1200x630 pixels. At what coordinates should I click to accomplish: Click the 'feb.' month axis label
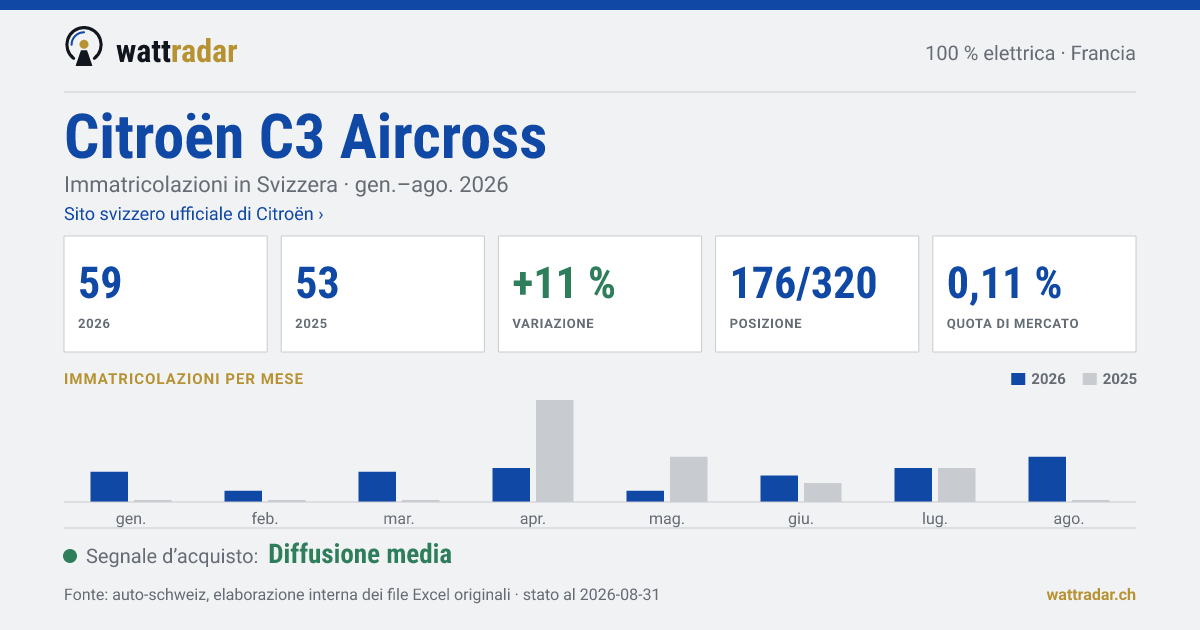(265, 519)
